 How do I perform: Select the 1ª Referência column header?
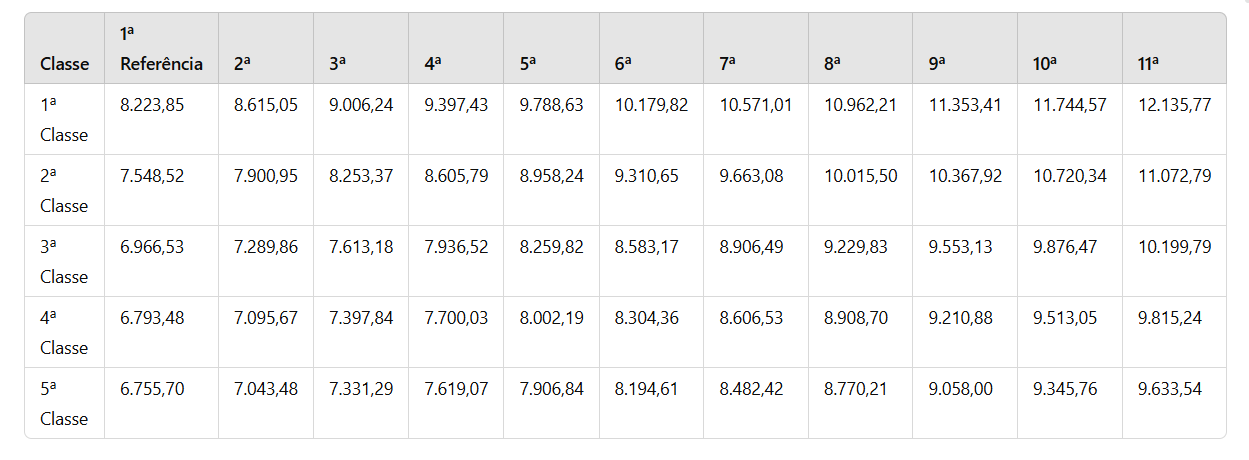[x=161, y=49]
